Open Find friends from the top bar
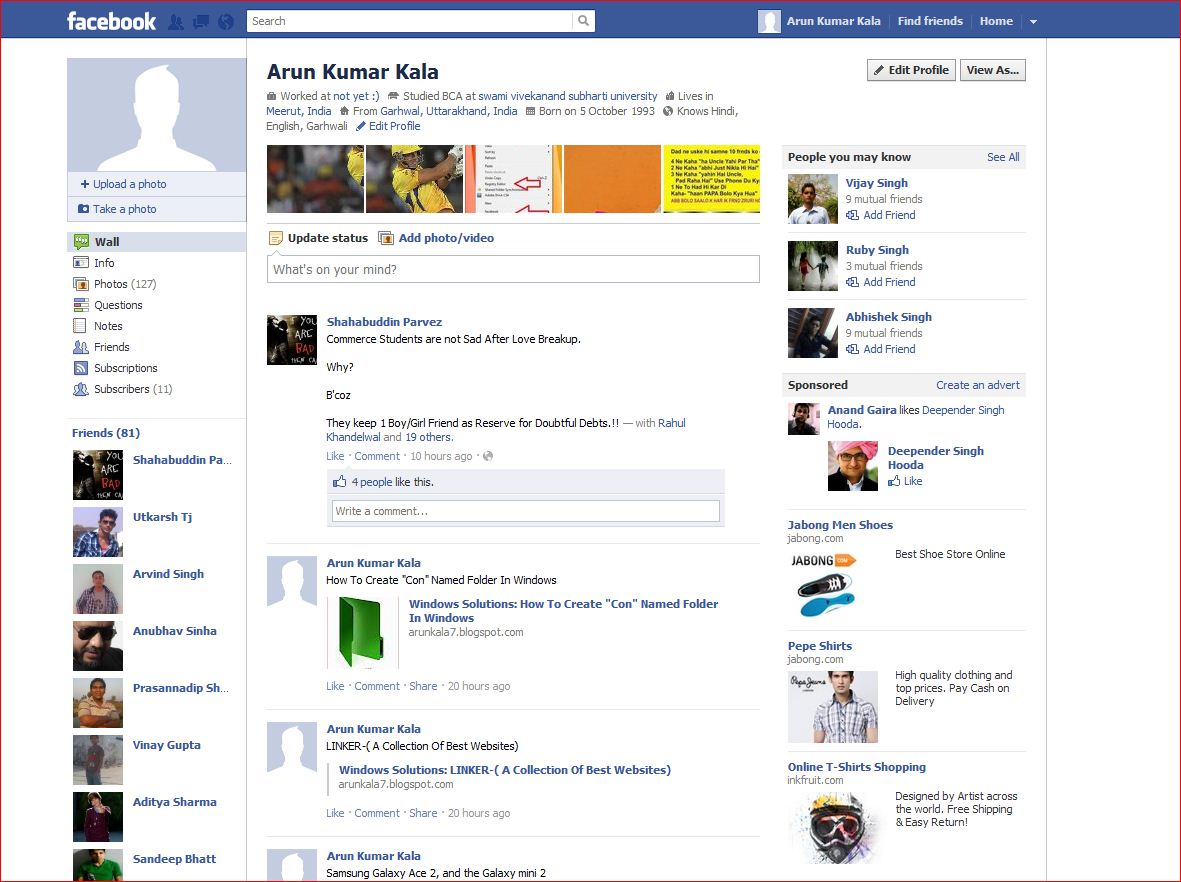1181x882 pixels. [x=931, y=19]
